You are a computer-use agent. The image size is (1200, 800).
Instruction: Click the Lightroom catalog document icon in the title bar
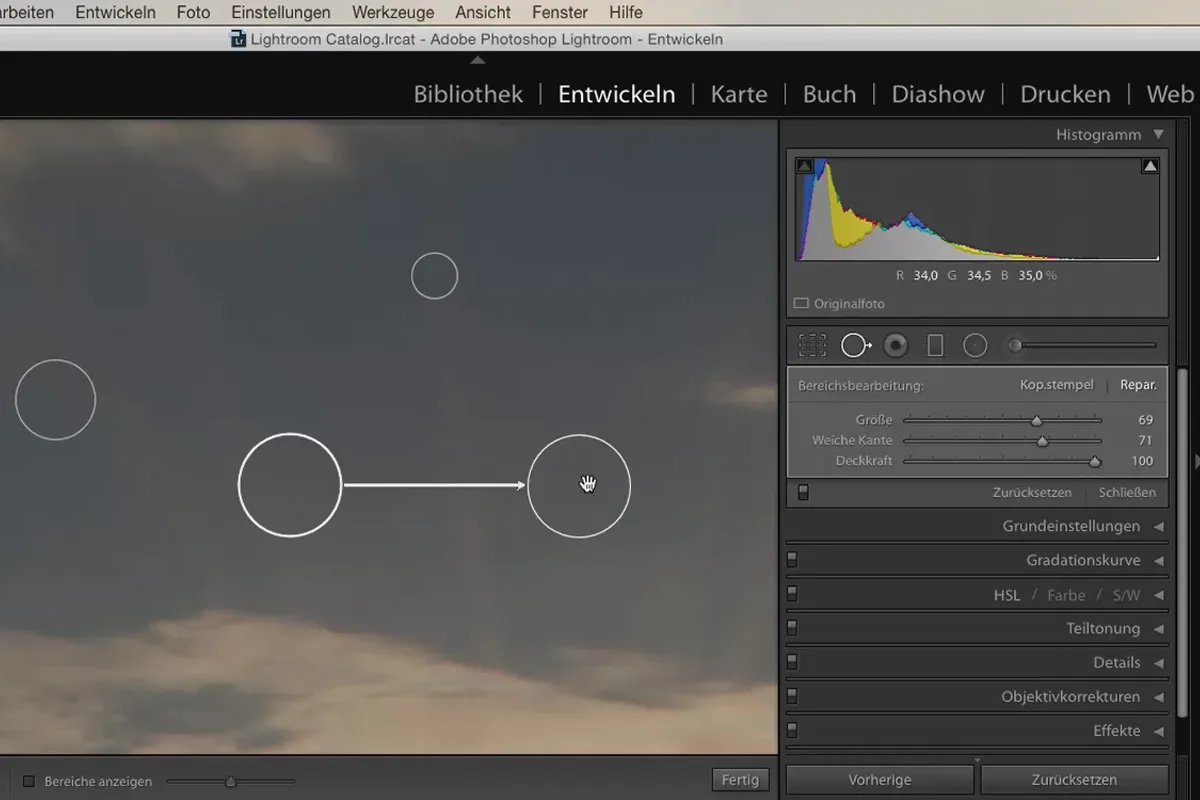click(x=238, y=39)
